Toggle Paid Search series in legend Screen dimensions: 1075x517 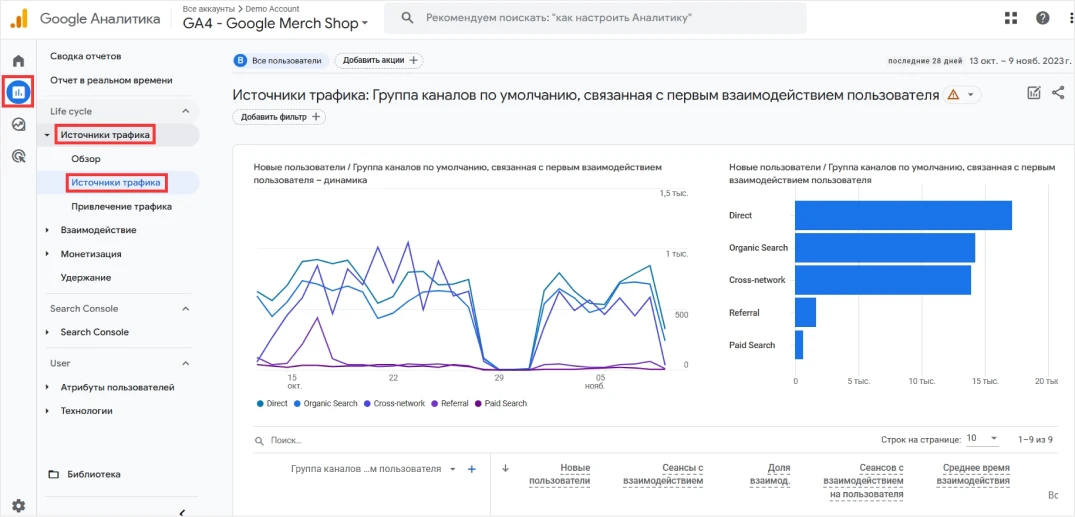click(500, 403)
